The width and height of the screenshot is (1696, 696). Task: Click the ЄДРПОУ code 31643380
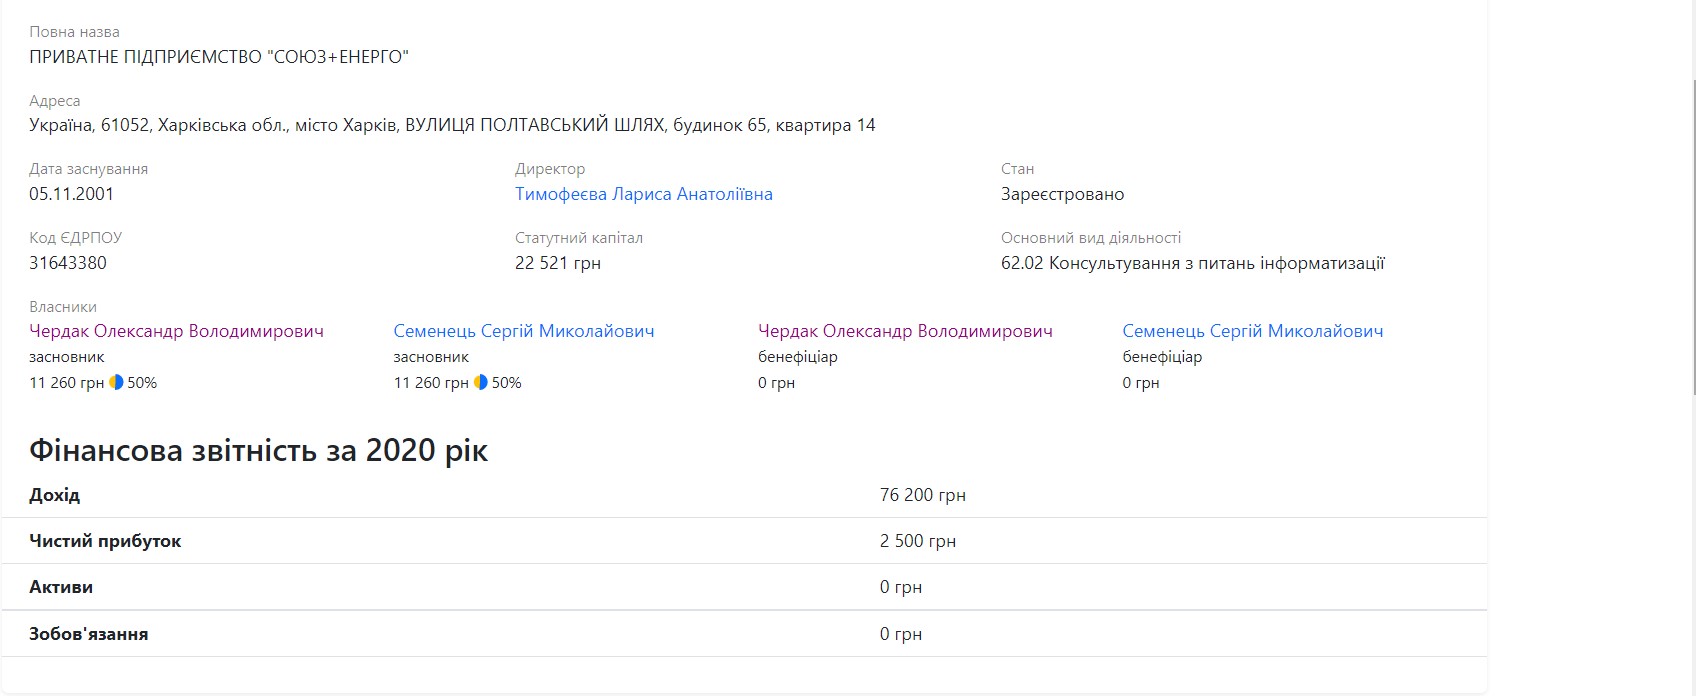(x=68, y=263)
